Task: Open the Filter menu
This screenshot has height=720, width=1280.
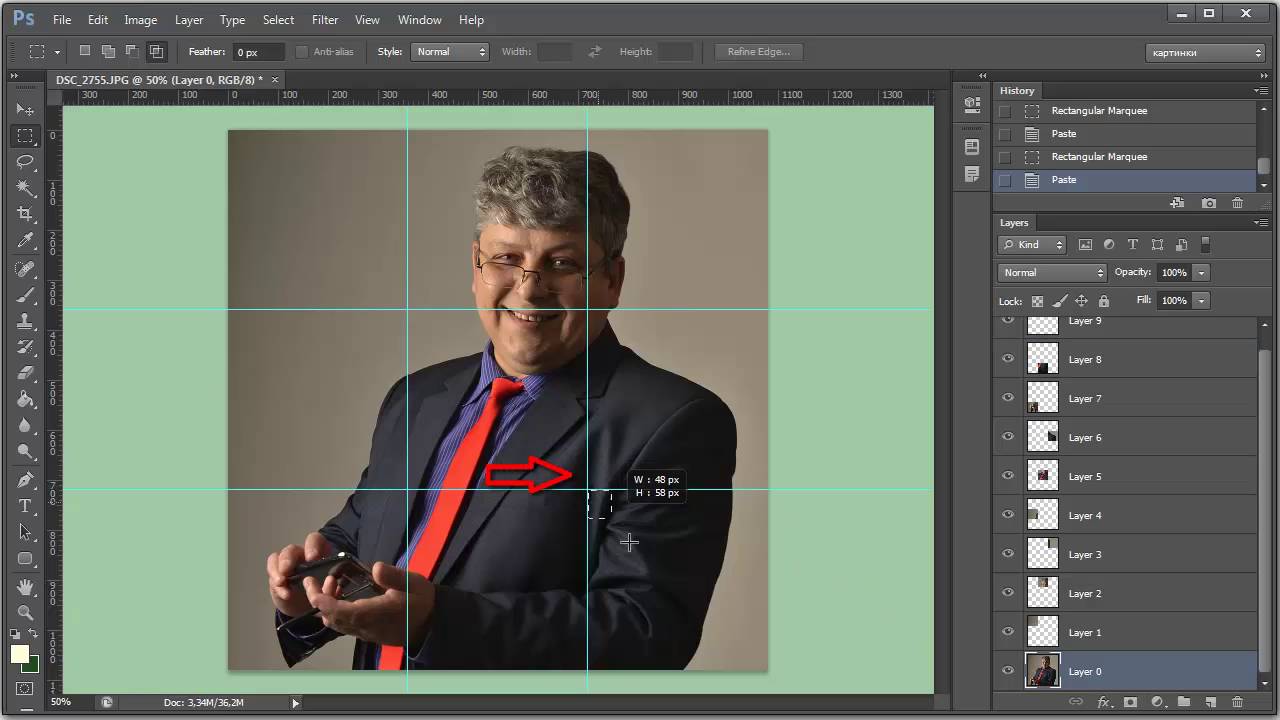Action: (324, 20)
